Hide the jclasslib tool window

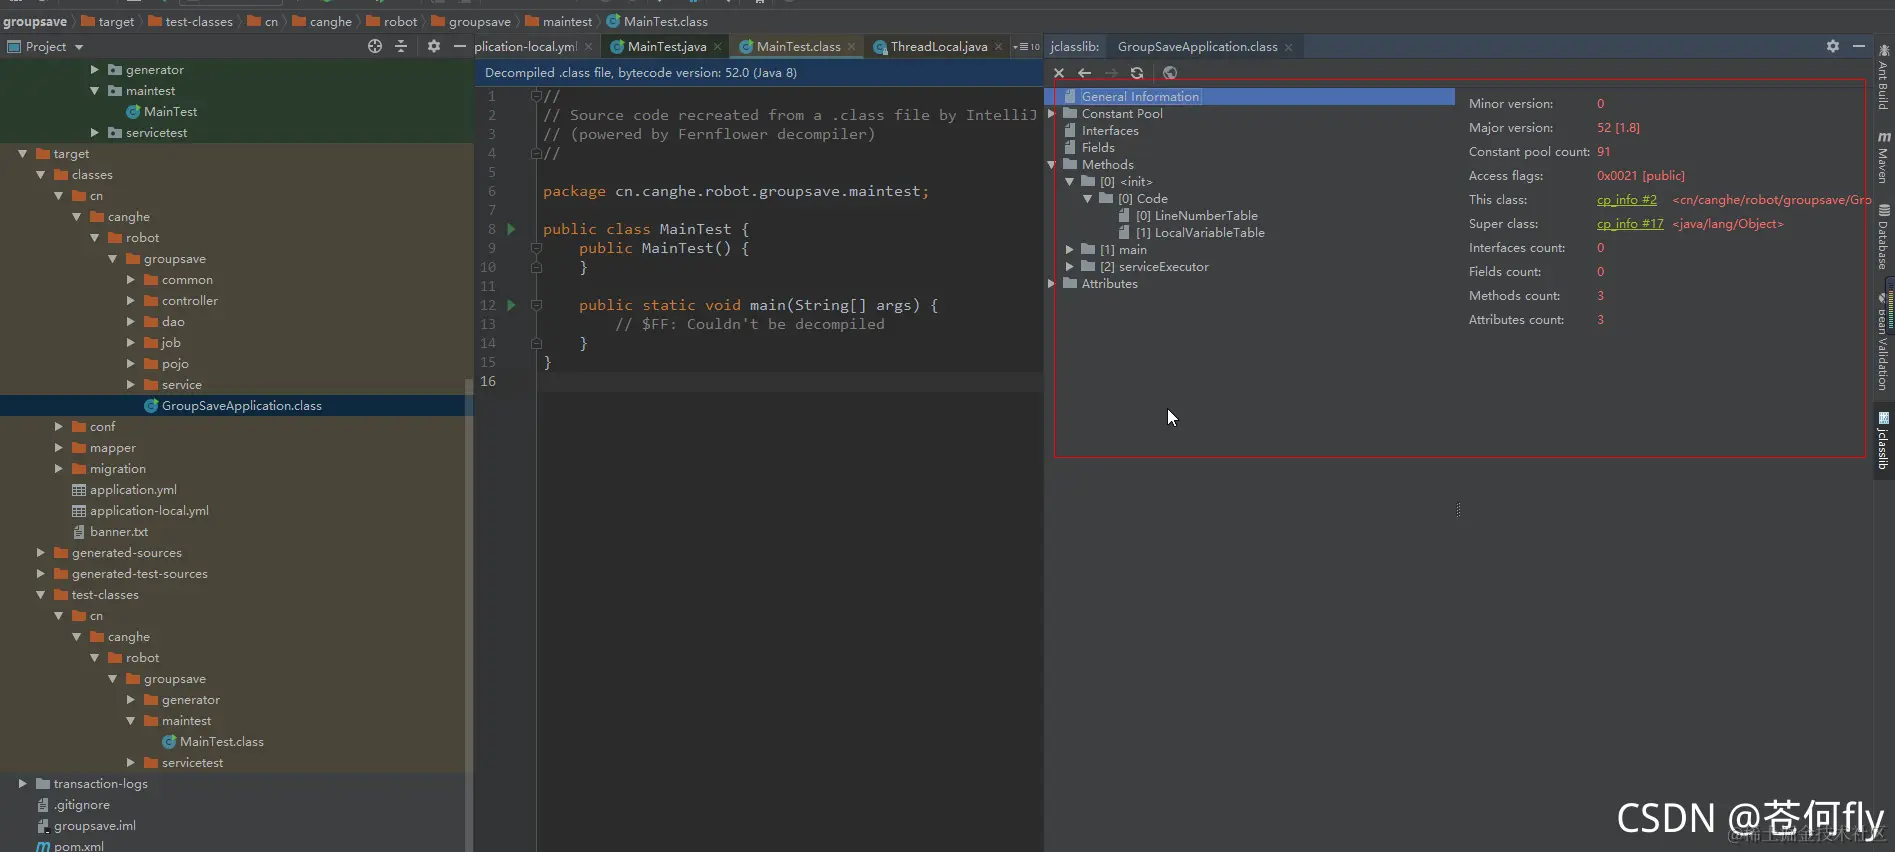1859,46
